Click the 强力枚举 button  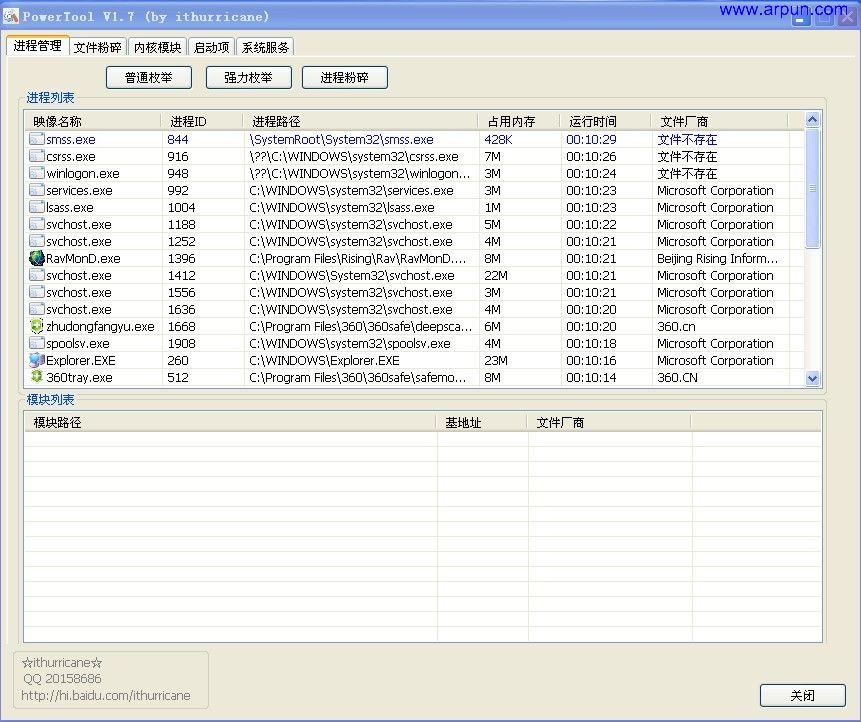click(247, 77)
